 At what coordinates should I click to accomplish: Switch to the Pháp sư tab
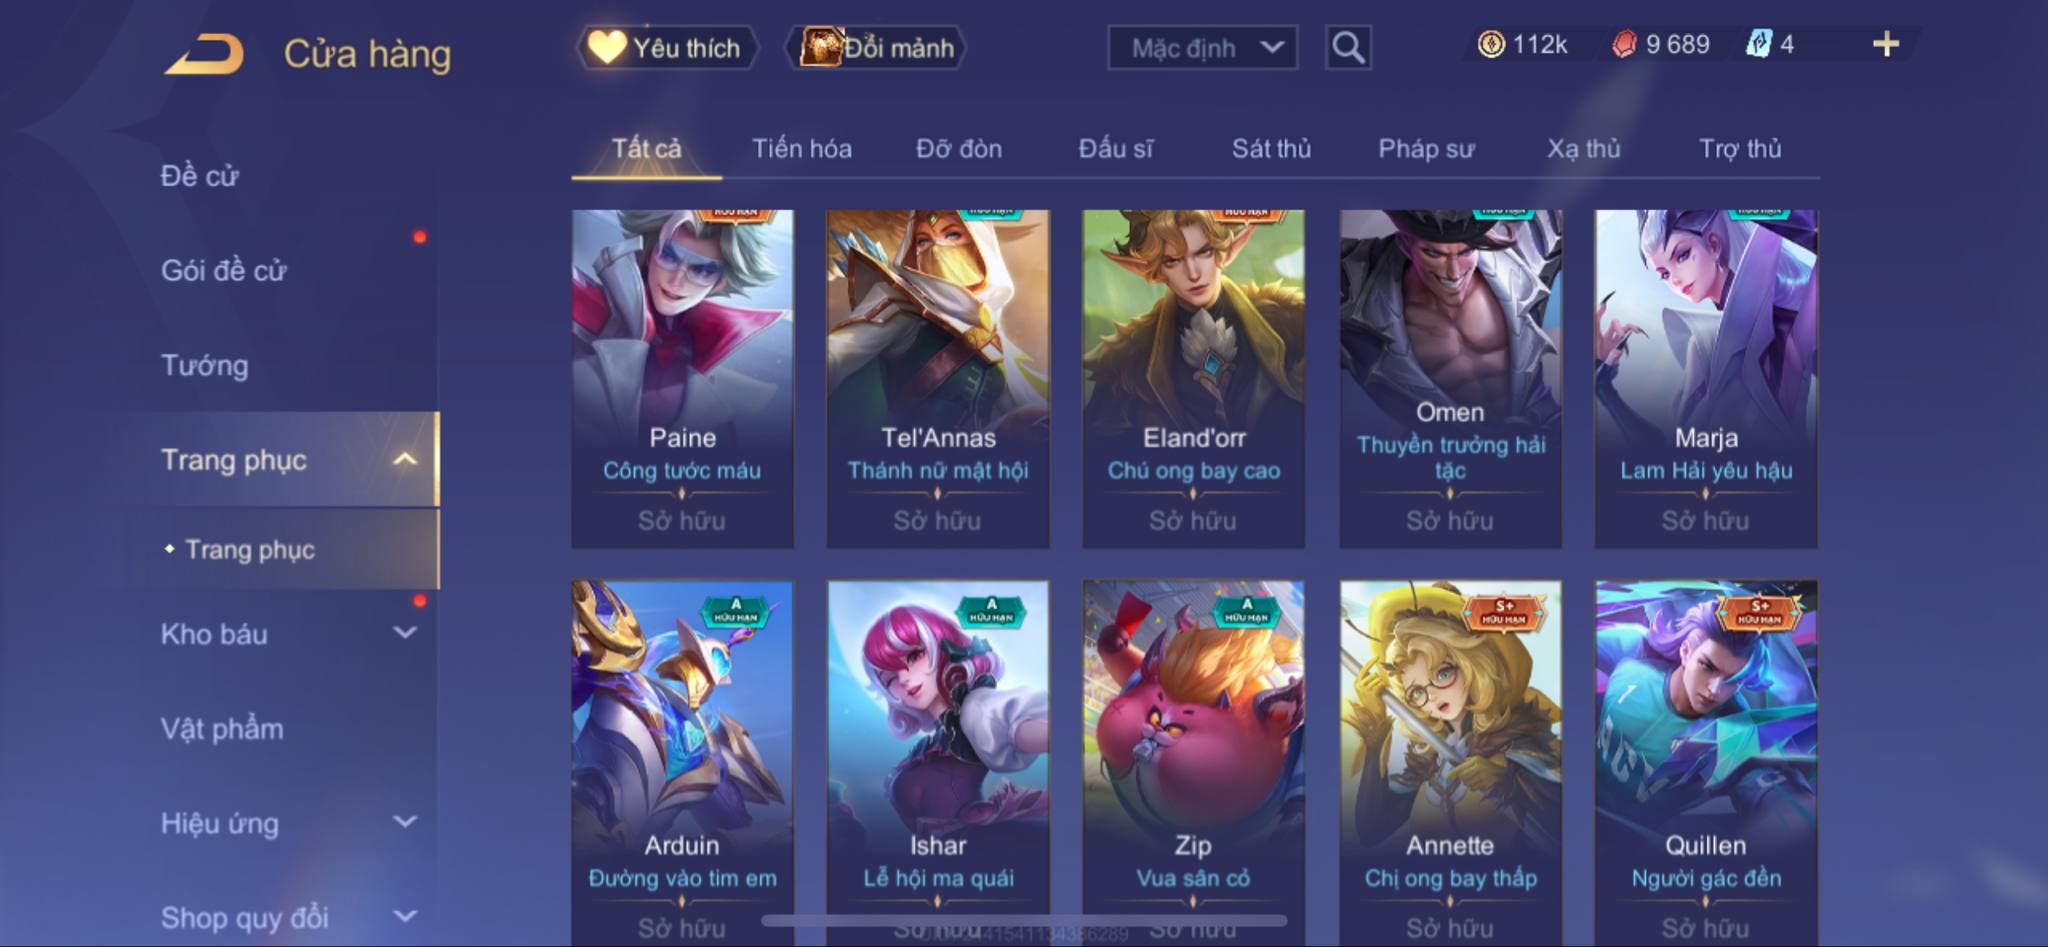(1426, 149)
